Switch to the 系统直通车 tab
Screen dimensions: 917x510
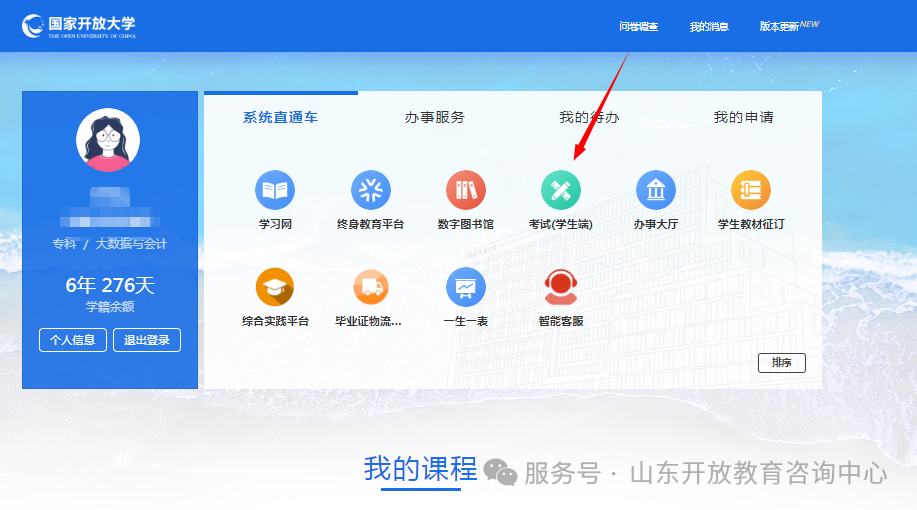click(x=280, y=118)
